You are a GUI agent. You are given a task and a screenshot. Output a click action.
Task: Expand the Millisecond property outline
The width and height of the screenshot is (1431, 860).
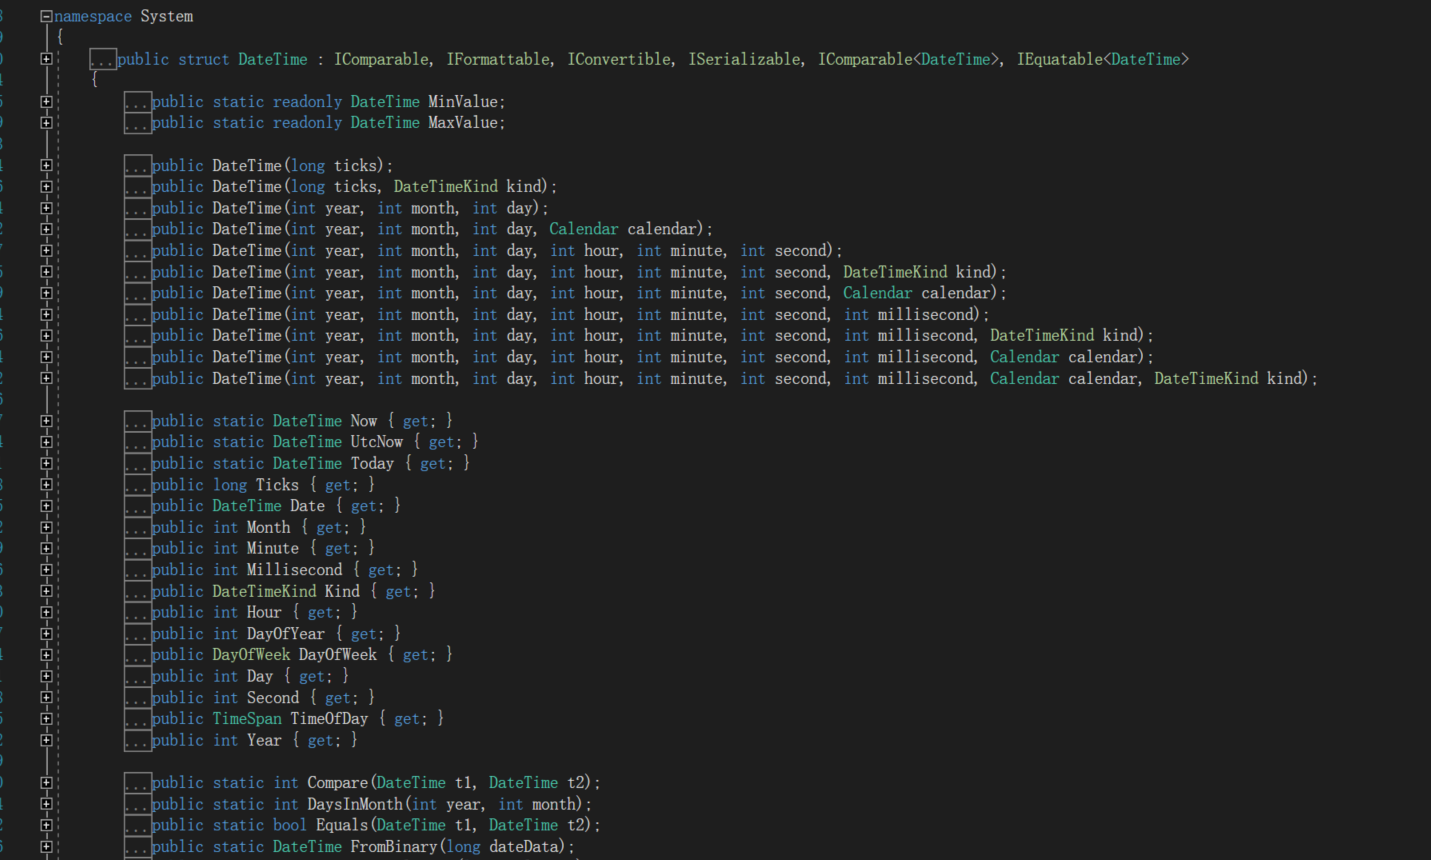46,570
